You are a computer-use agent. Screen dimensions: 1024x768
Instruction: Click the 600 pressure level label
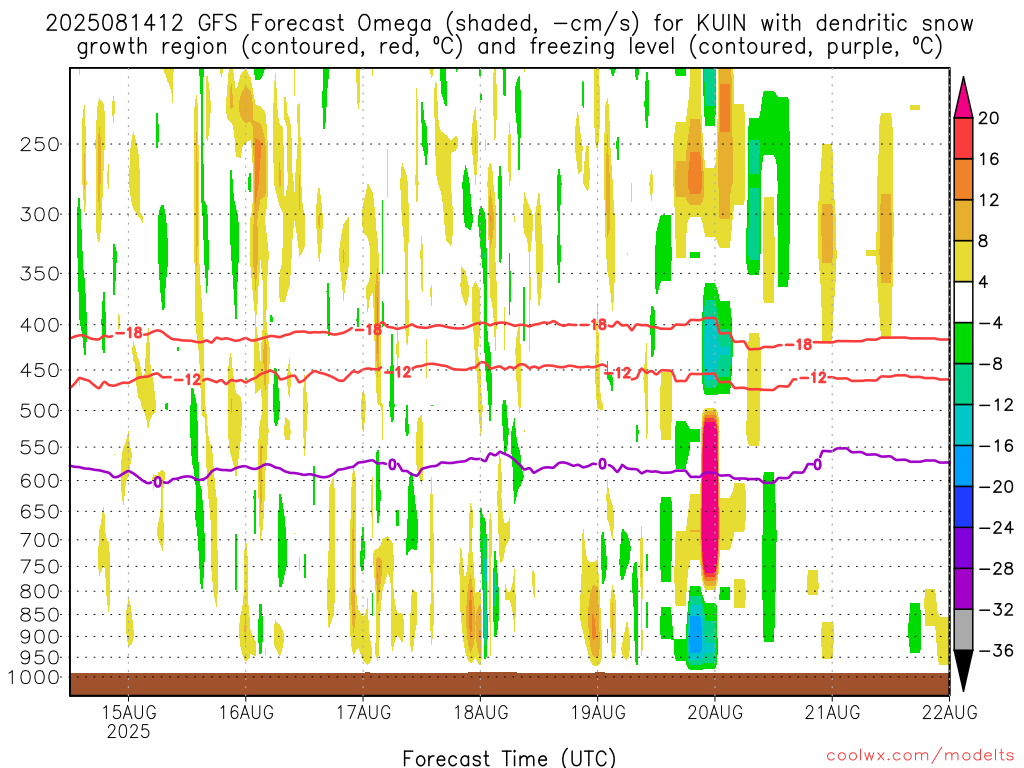click(40, 481)
